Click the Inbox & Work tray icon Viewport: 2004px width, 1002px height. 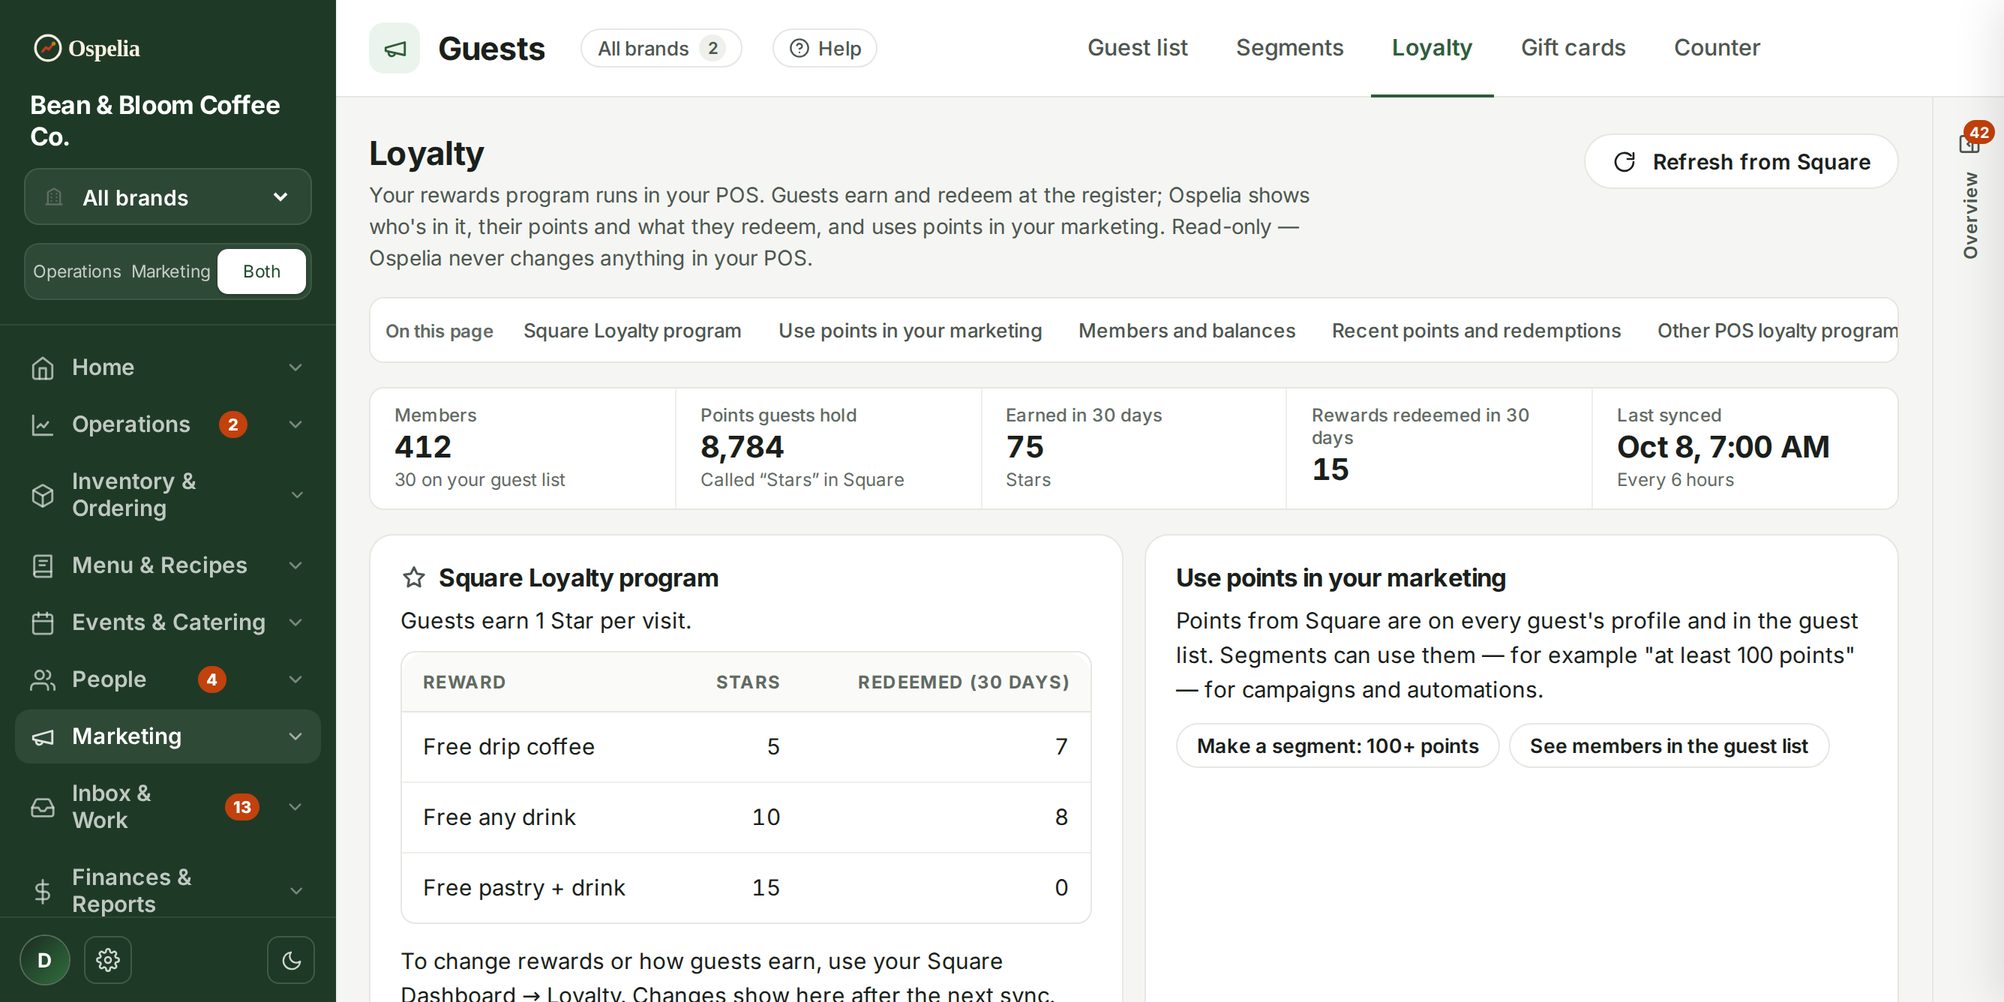[42, 807]
